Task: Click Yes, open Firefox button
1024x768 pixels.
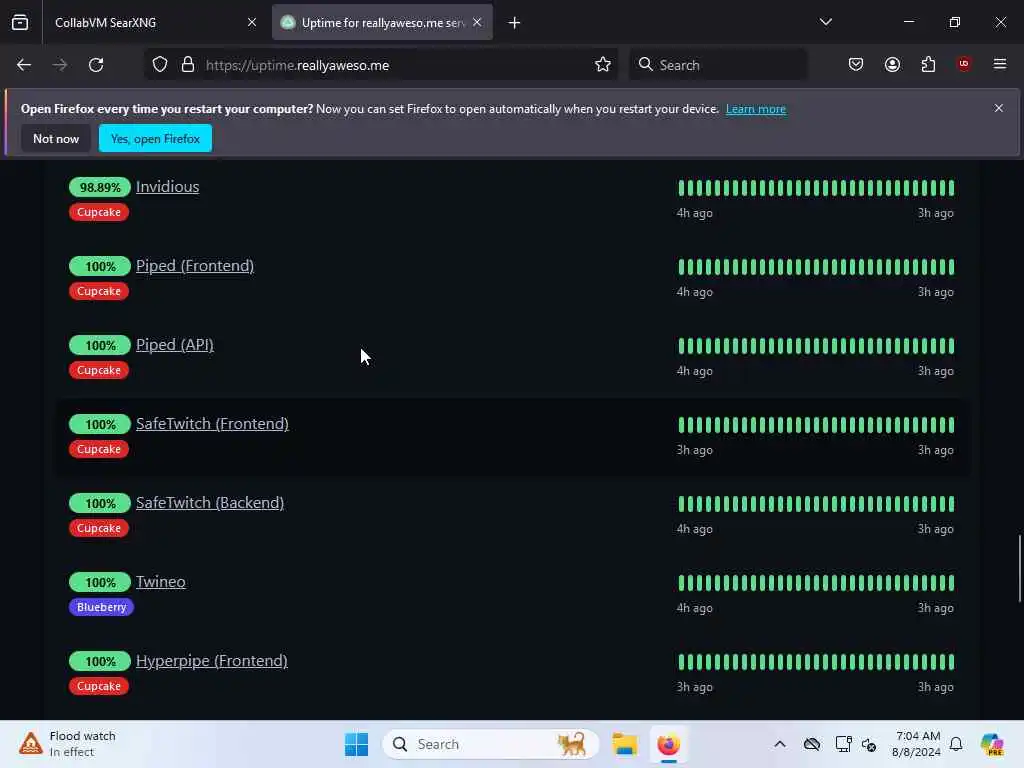Action: [x=155, y=138]
